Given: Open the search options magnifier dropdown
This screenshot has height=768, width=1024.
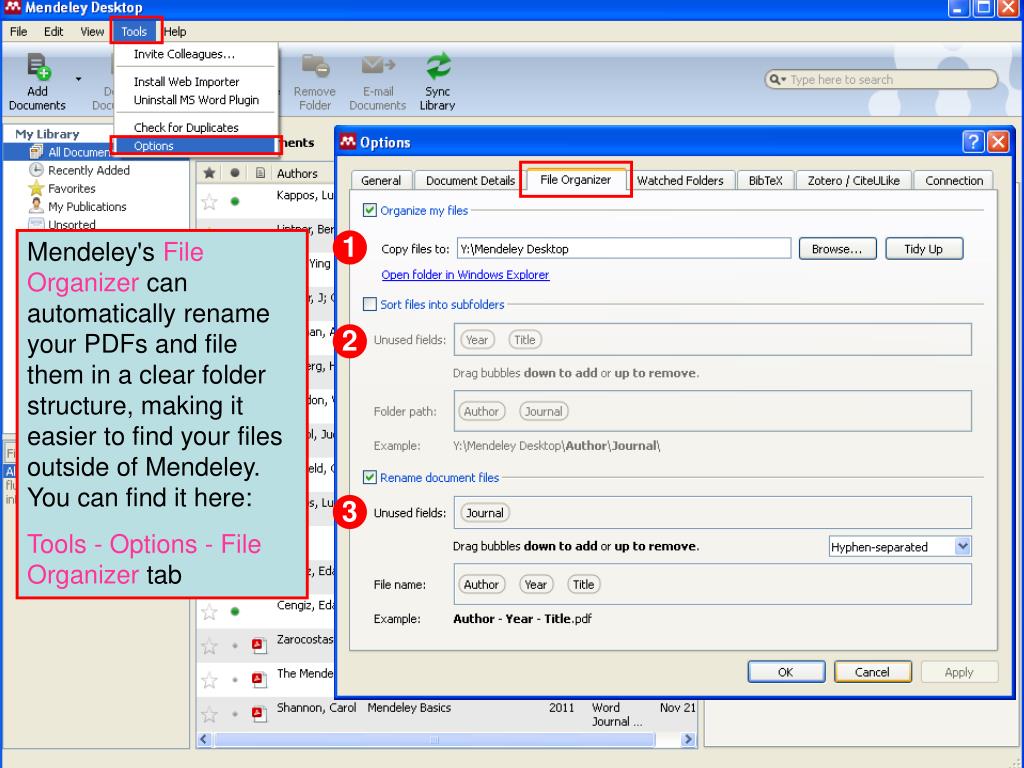Looking at the screenshot, I should click(778, 80).
